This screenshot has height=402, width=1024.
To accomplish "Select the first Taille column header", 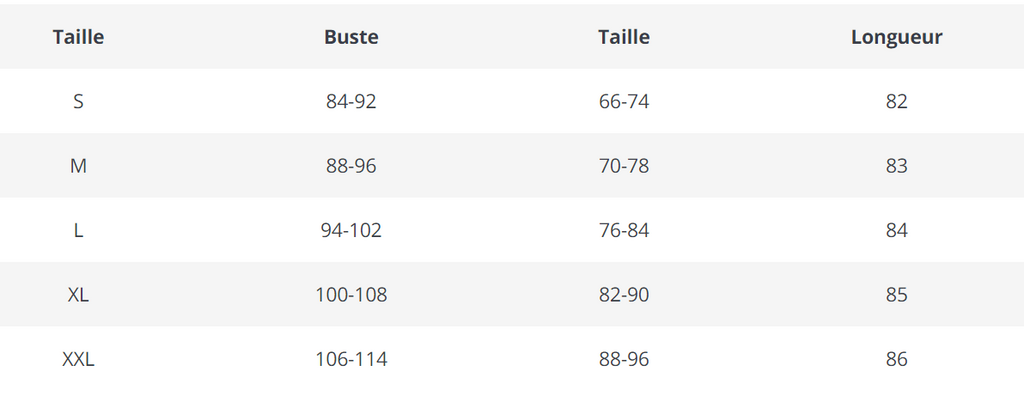I will 78,37.
